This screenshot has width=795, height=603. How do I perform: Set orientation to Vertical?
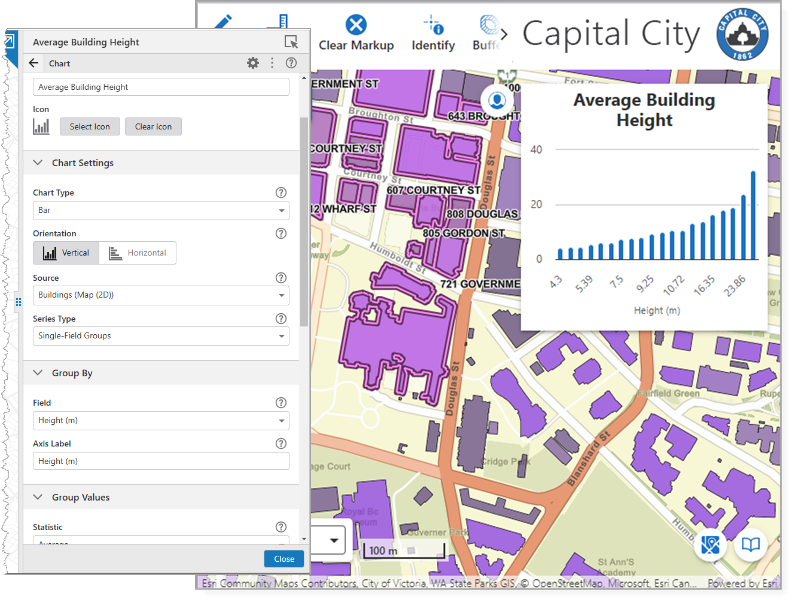pos(66,253)
